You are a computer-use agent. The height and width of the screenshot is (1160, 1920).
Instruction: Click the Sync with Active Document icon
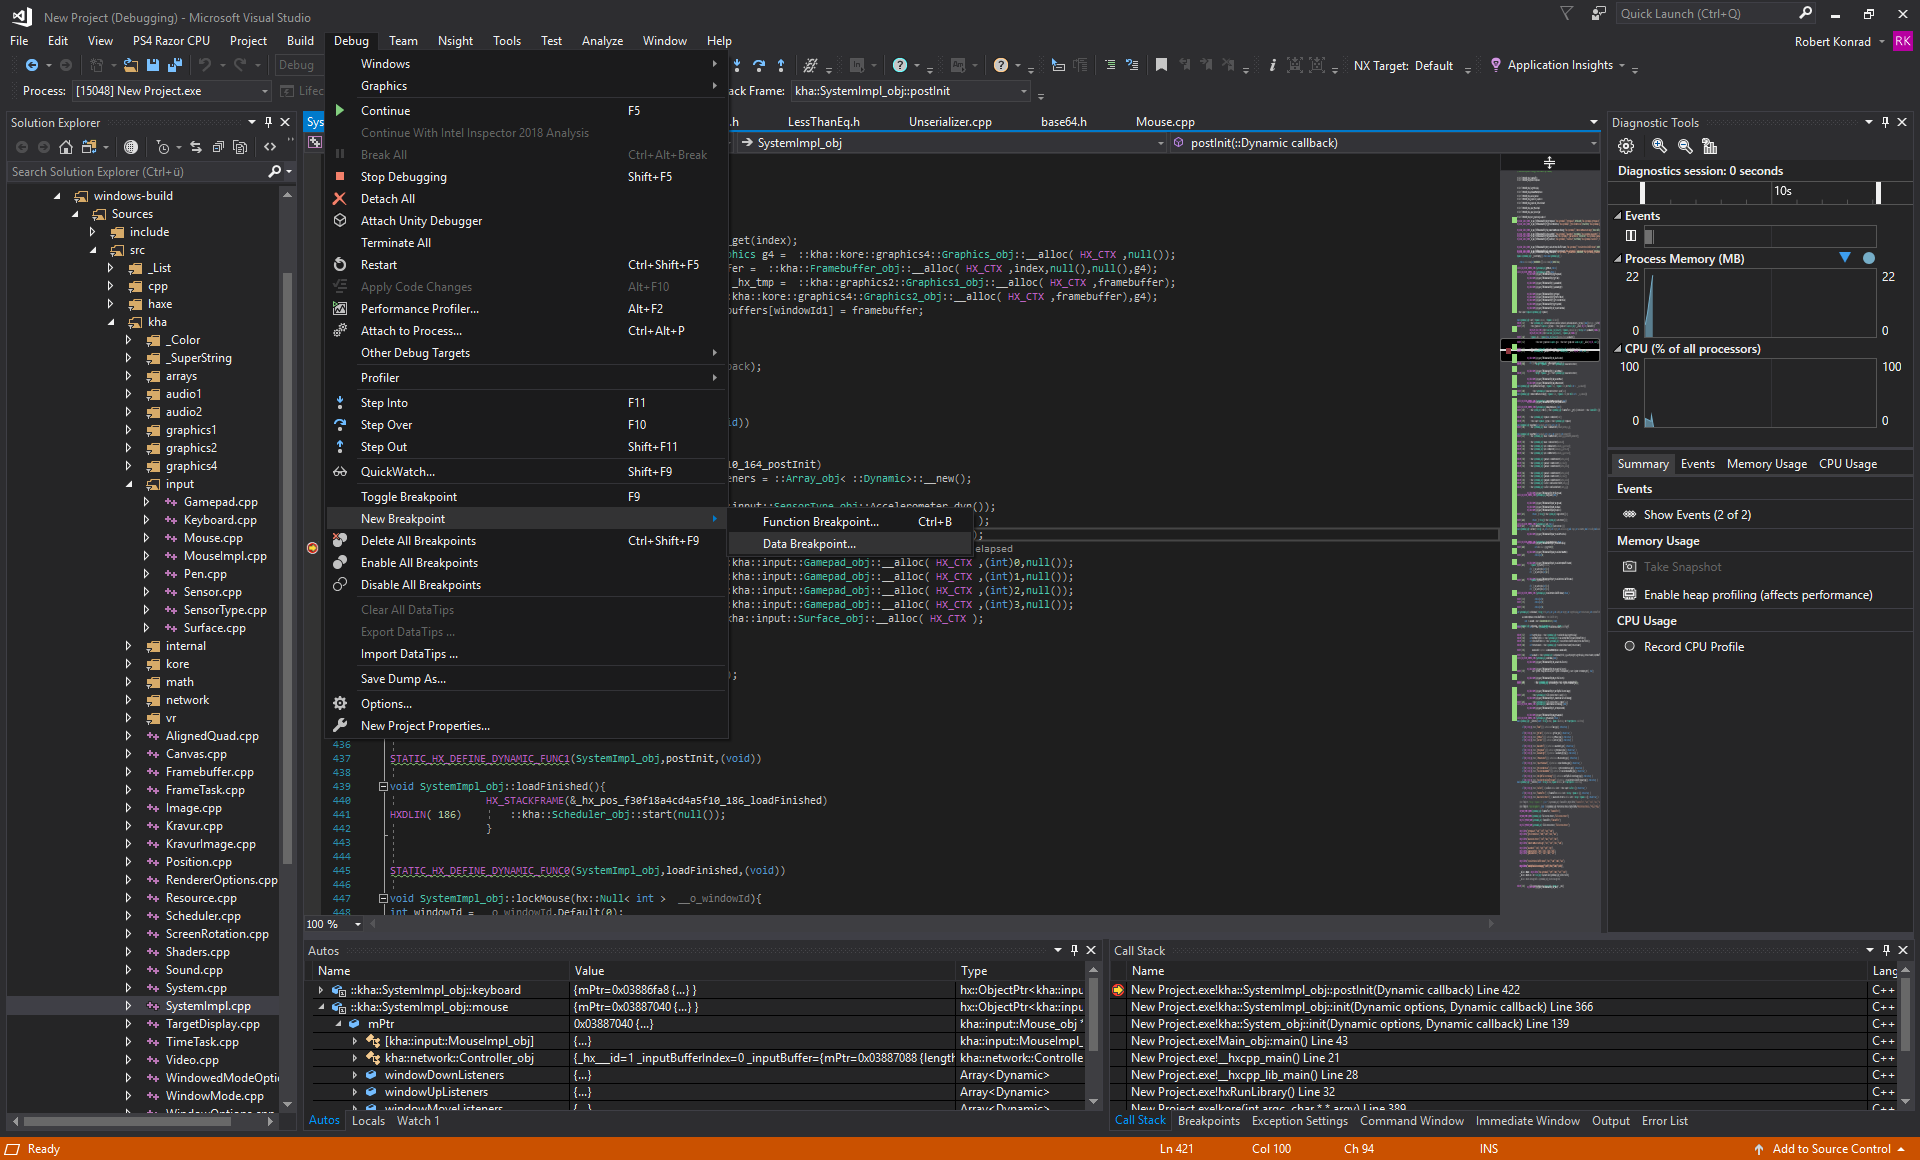pyautogui.click(x=196, y=147)
